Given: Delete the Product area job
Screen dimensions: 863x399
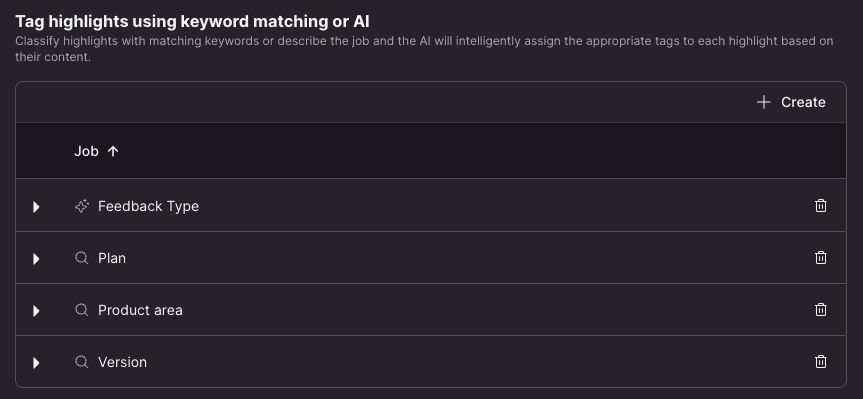Looking at the screenshot, I should point(820,310).
